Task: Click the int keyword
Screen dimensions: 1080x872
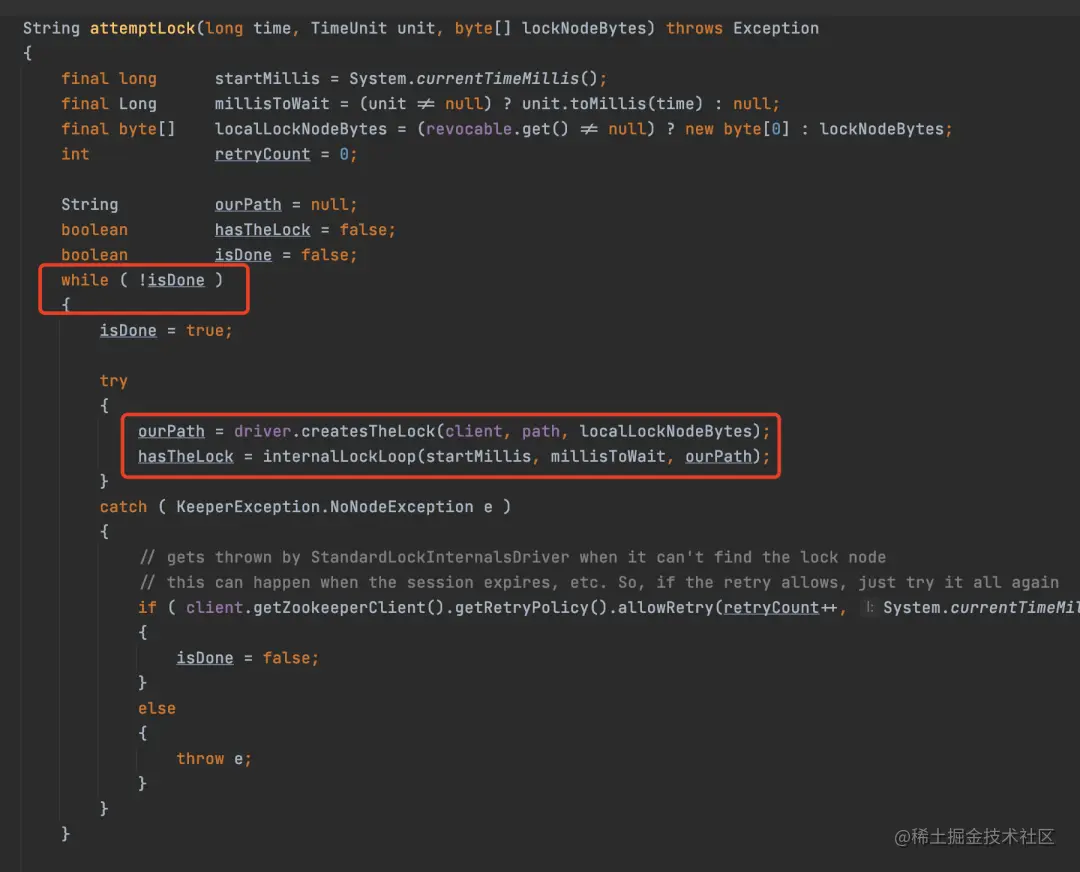Action: [75, 154]
